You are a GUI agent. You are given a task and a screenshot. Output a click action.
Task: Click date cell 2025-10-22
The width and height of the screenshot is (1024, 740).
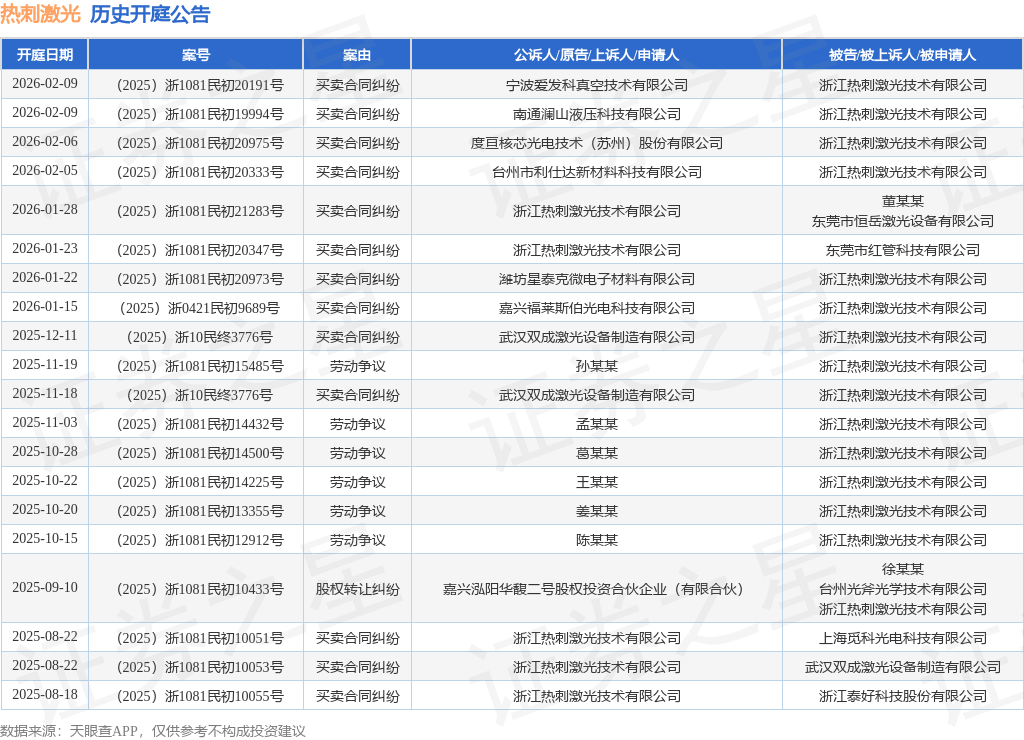[x=45, y=481]
